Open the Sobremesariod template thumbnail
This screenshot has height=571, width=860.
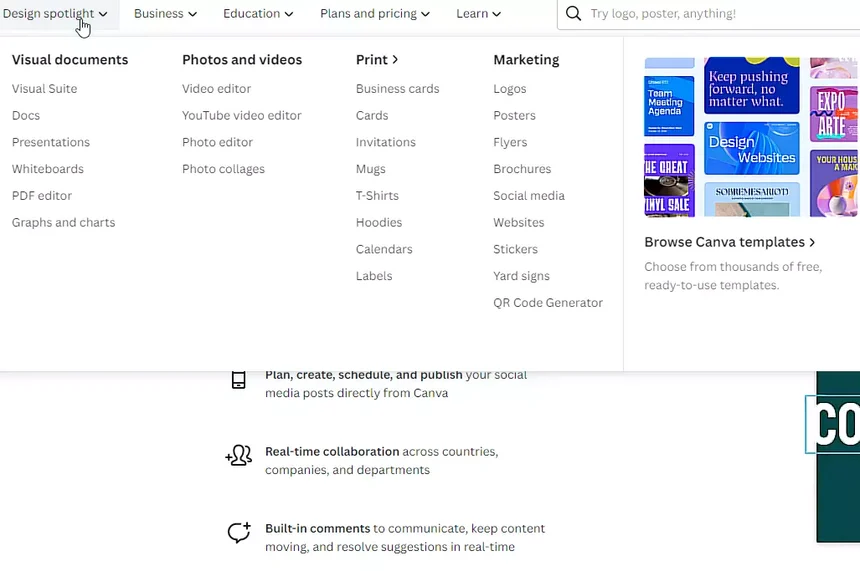click(x=752, y=199)
